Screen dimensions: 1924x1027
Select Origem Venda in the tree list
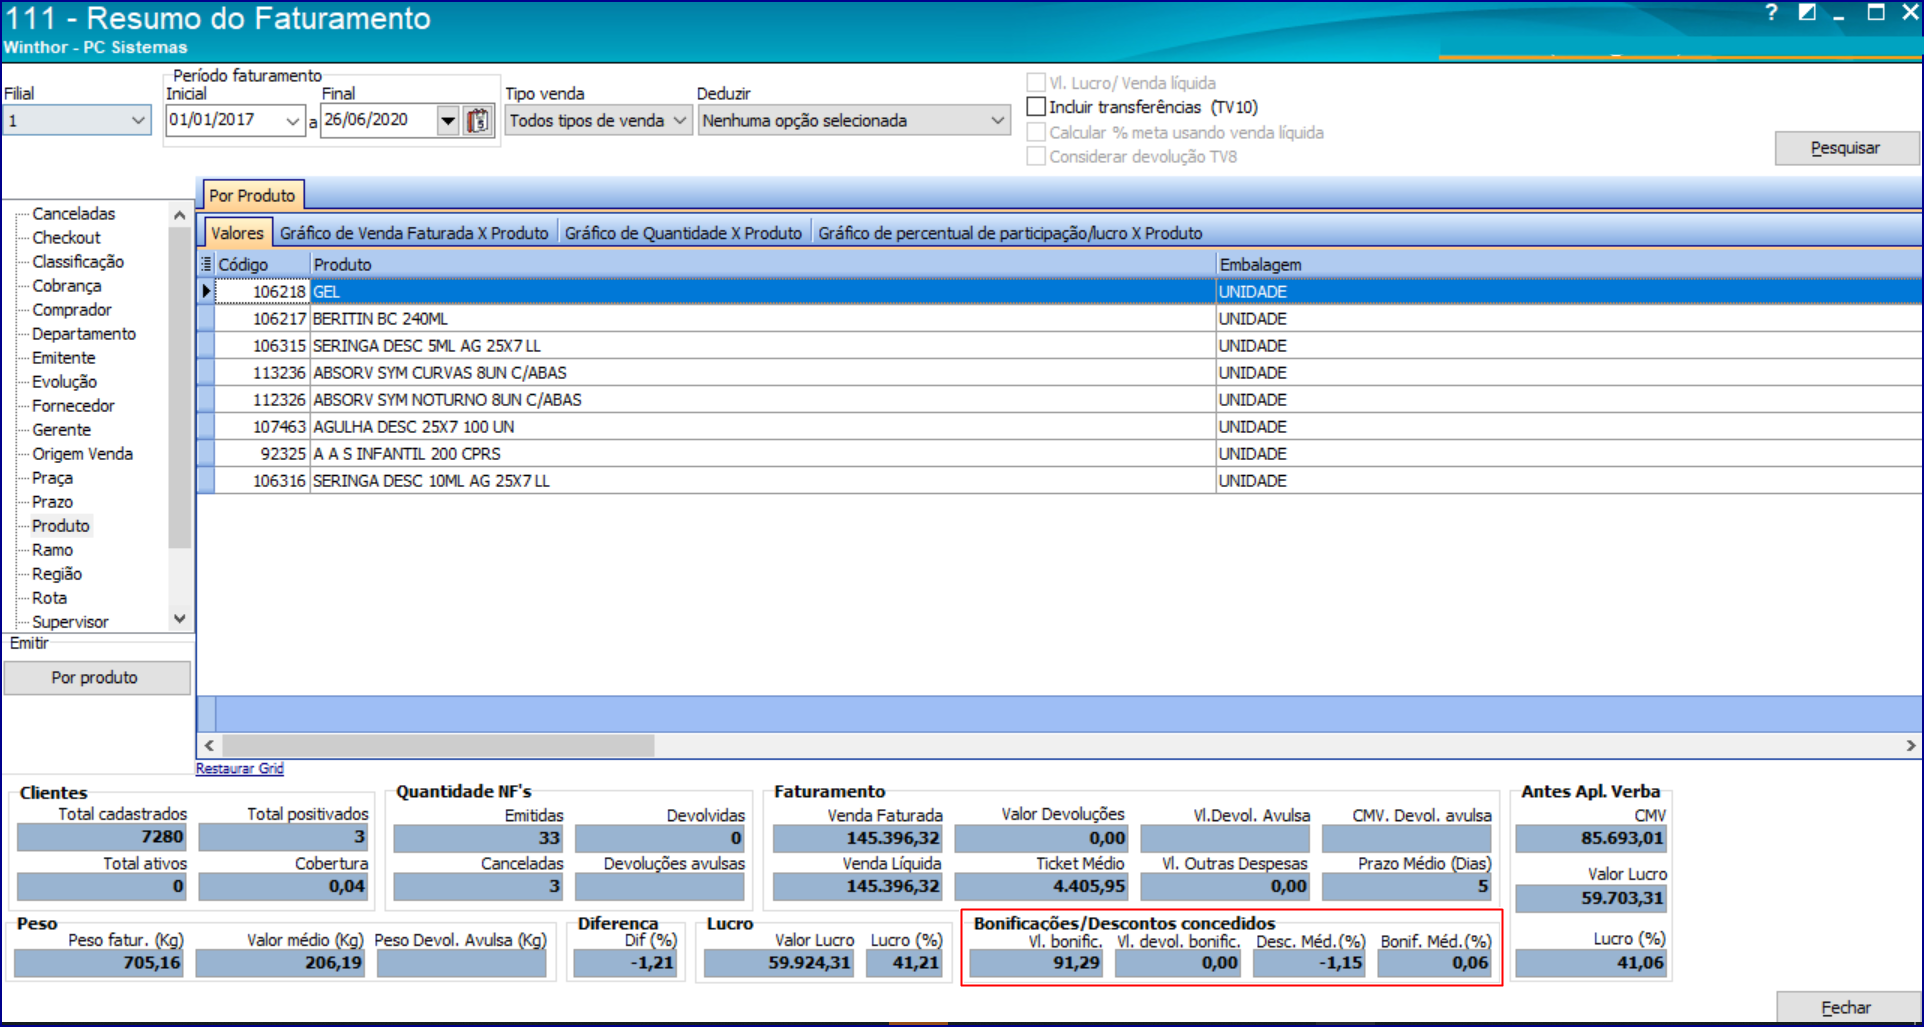pyautogui.click(x=82, y=453)
